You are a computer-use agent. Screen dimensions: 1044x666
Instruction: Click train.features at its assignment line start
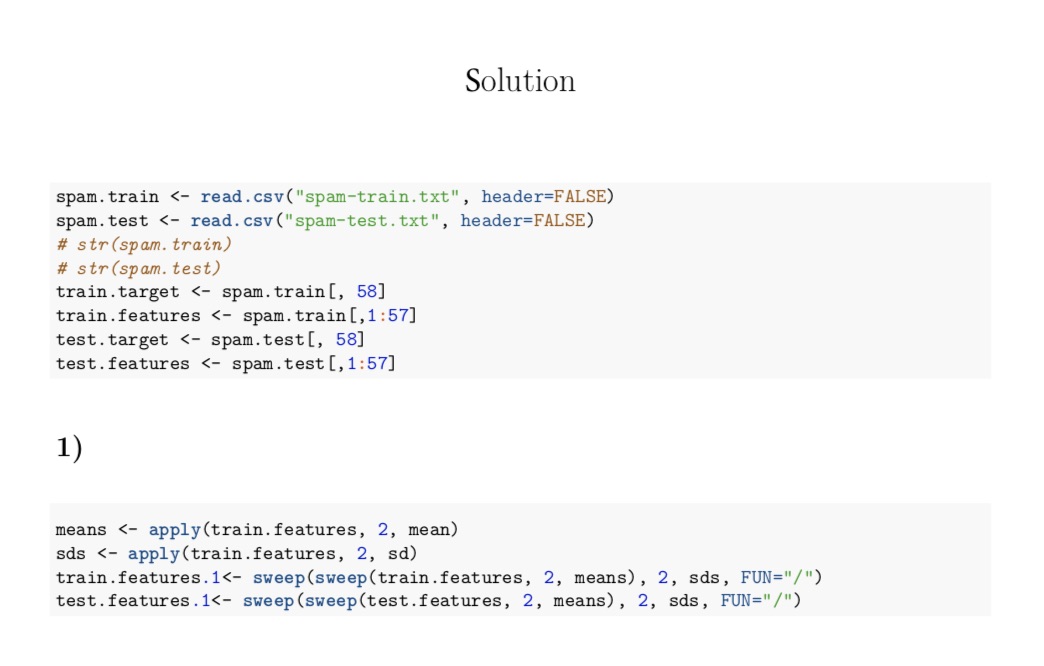point(128,316)
